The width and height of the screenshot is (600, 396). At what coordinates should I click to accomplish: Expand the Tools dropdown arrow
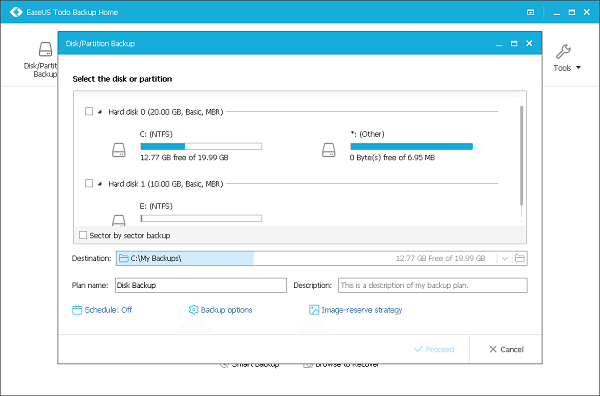click(578, 68)
